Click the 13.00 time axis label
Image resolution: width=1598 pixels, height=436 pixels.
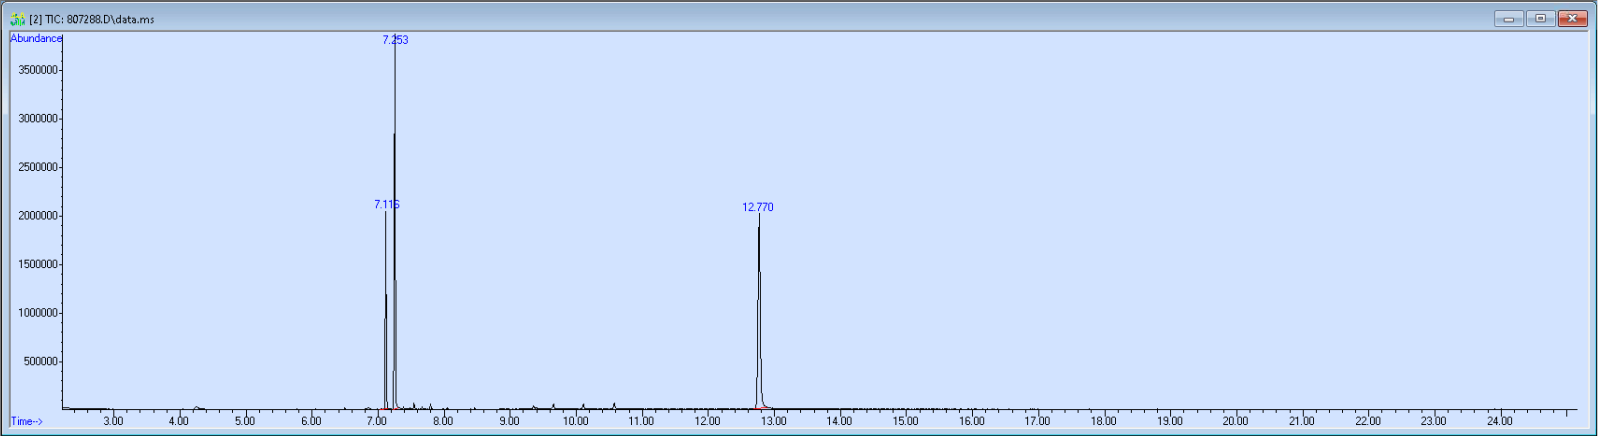point(773,421)
